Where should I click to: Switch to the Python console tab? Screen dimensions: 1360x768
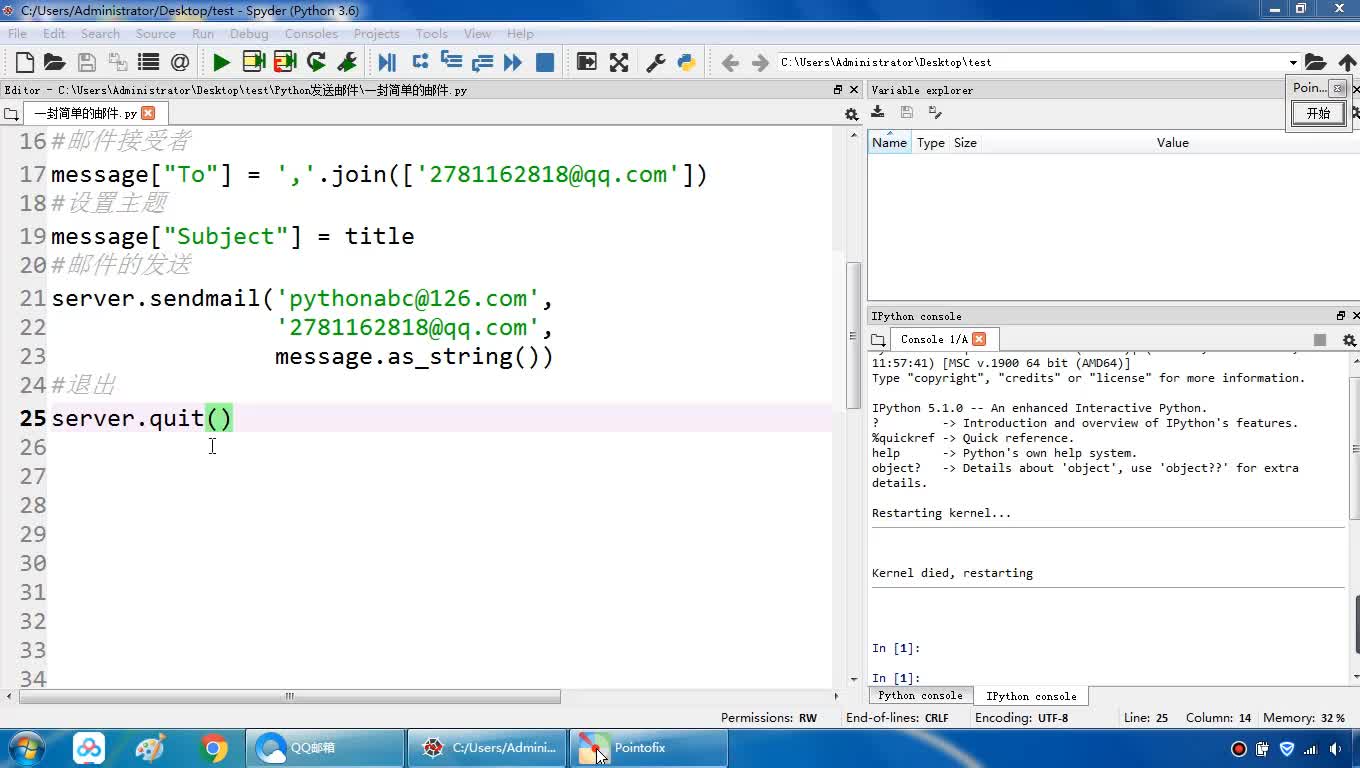point(920,696)
